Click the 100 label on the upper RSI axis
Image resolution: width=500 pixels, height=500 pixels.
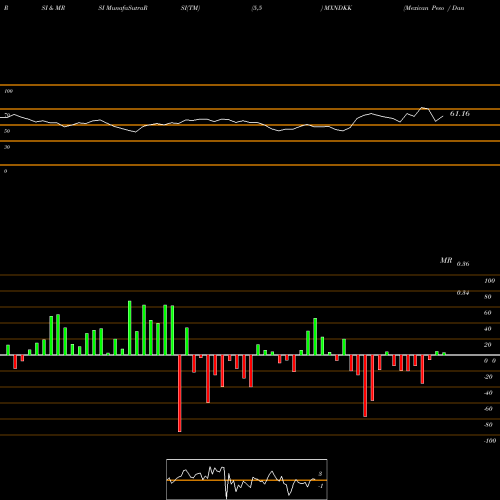[x=8, y=91]
